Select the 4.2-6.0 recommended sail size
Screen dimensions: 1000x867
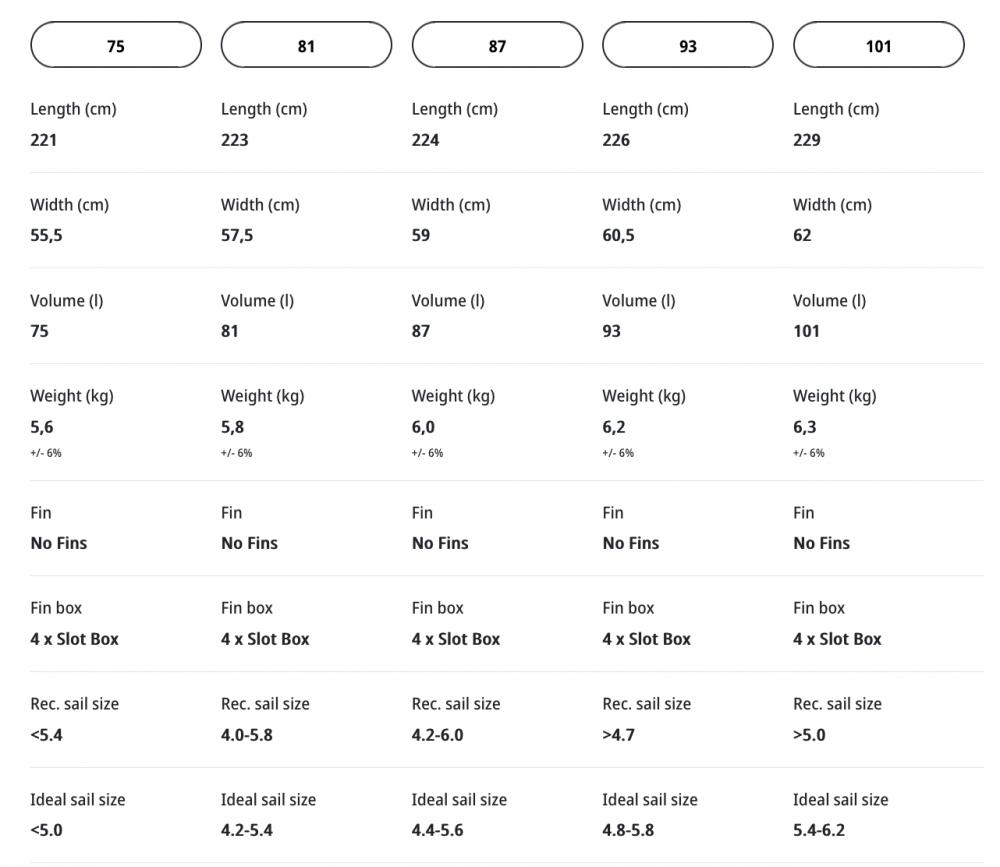tap(437, 735)
